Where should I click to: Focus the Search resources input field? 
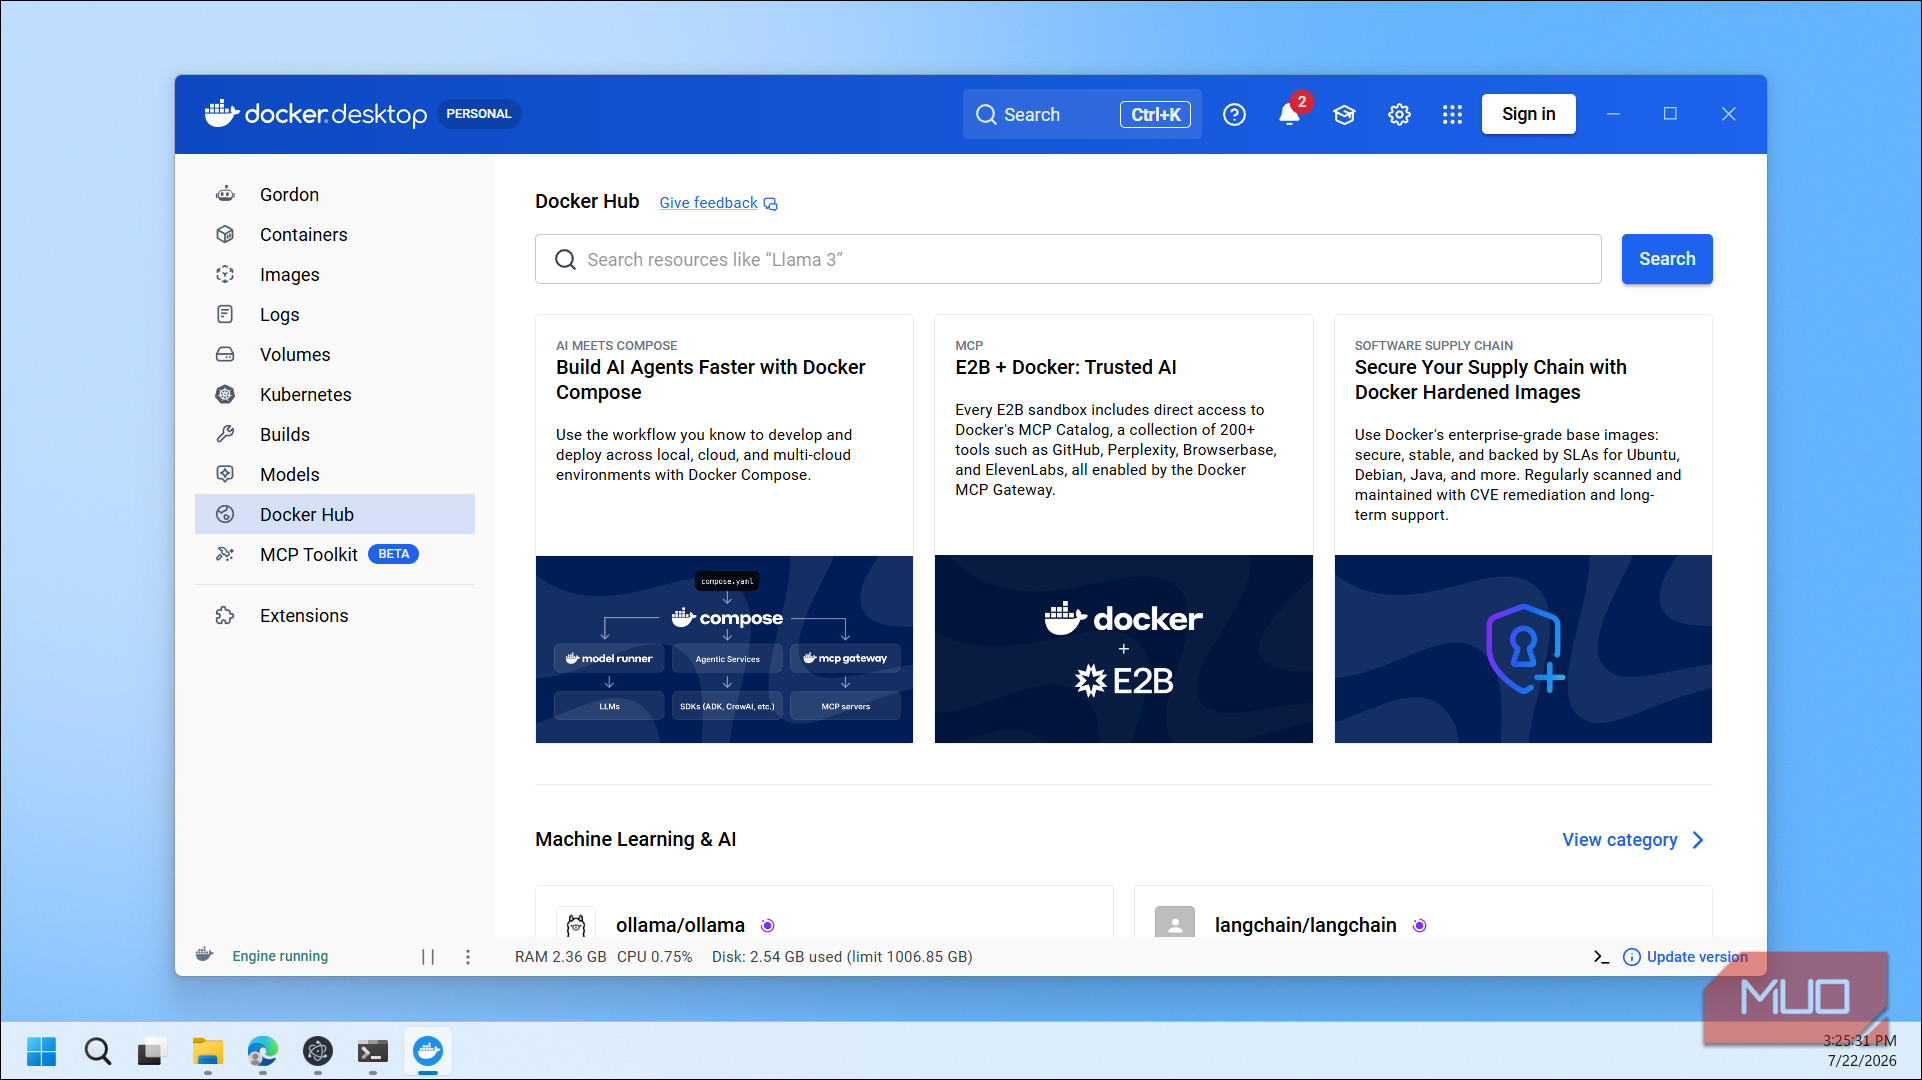coord(1068,259)
